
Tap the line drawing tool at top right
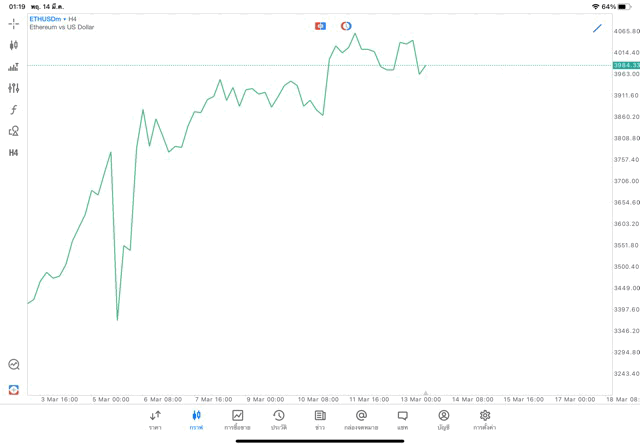pyautogui.click(x=598, y=28)
